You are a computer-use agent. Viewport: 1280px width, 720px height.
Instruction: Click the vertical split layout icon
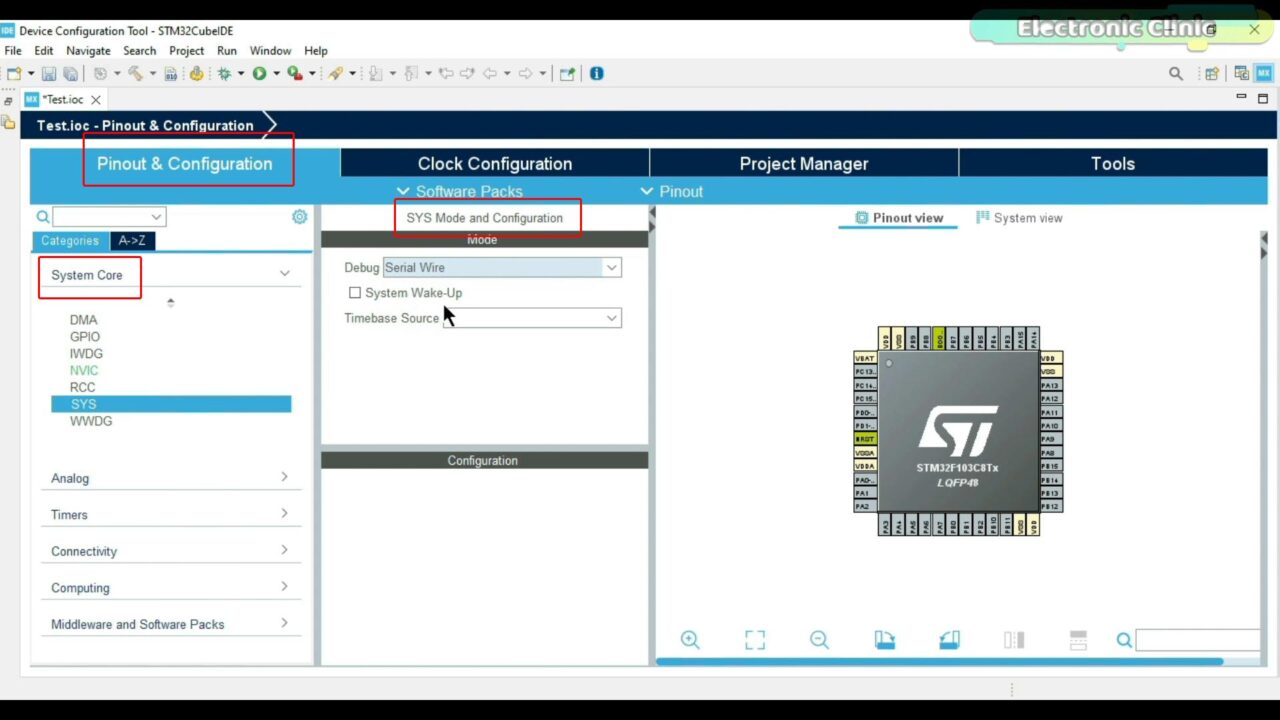pos(1014,640)
